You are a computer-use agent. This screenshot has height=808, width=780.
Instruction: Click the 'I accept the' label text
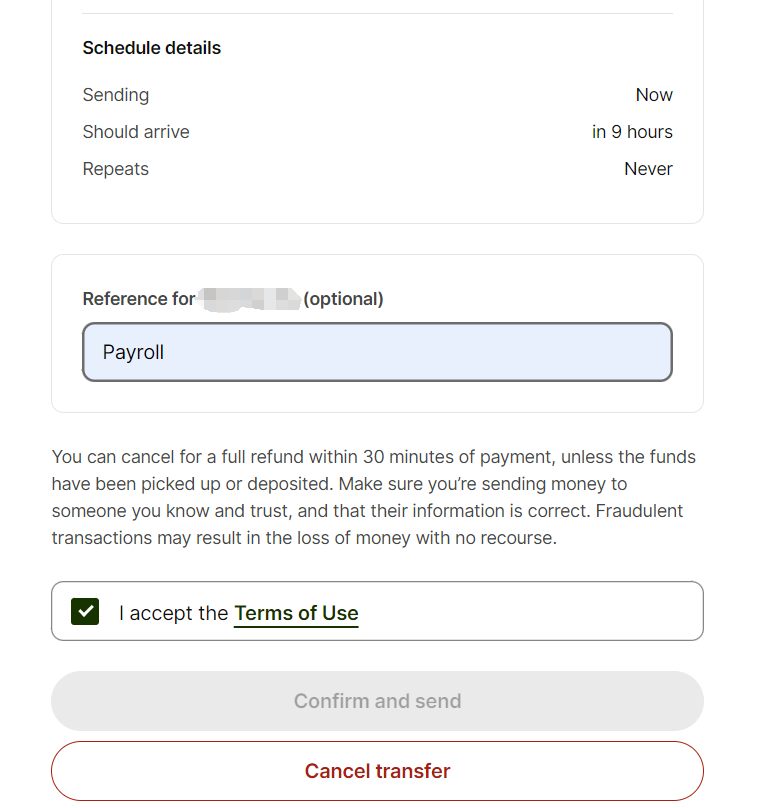[x=173, y=613]
